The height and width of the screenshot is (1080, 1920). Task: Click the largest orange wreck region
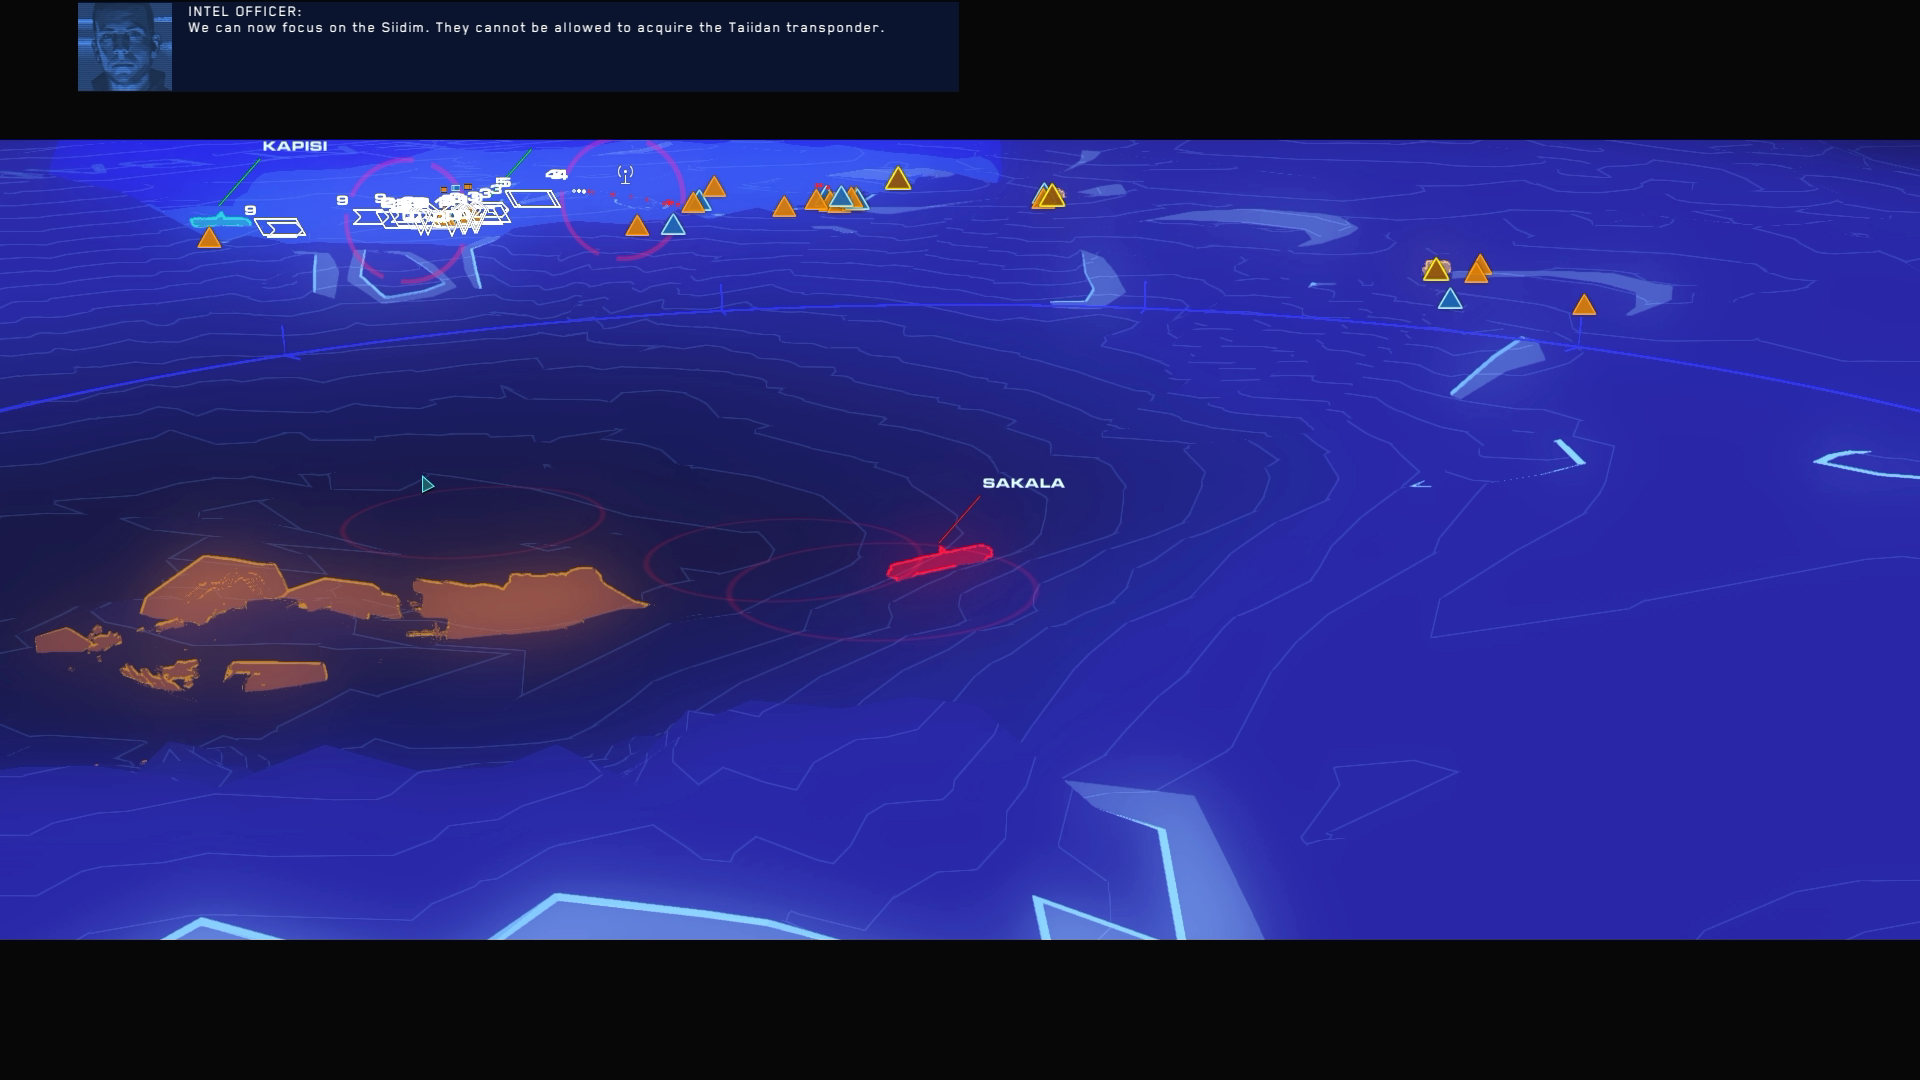tap(530, 602)
